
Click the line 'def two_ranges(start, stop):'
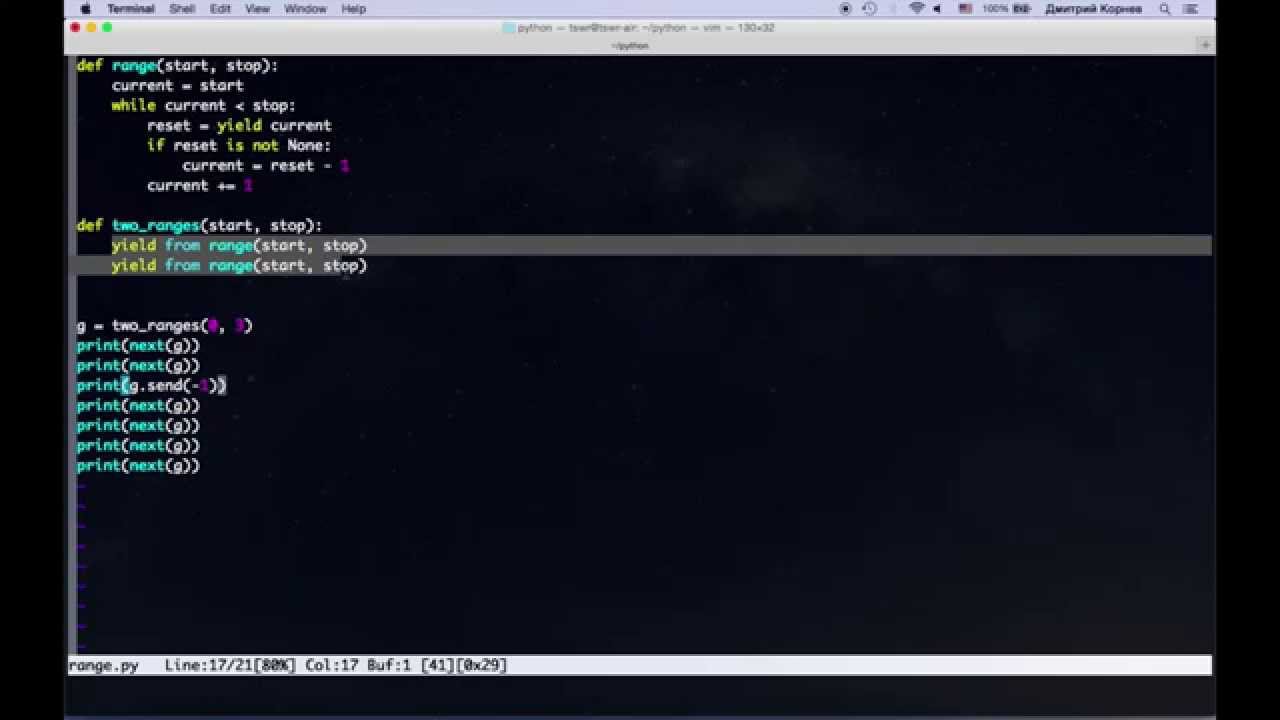point(199,225)
